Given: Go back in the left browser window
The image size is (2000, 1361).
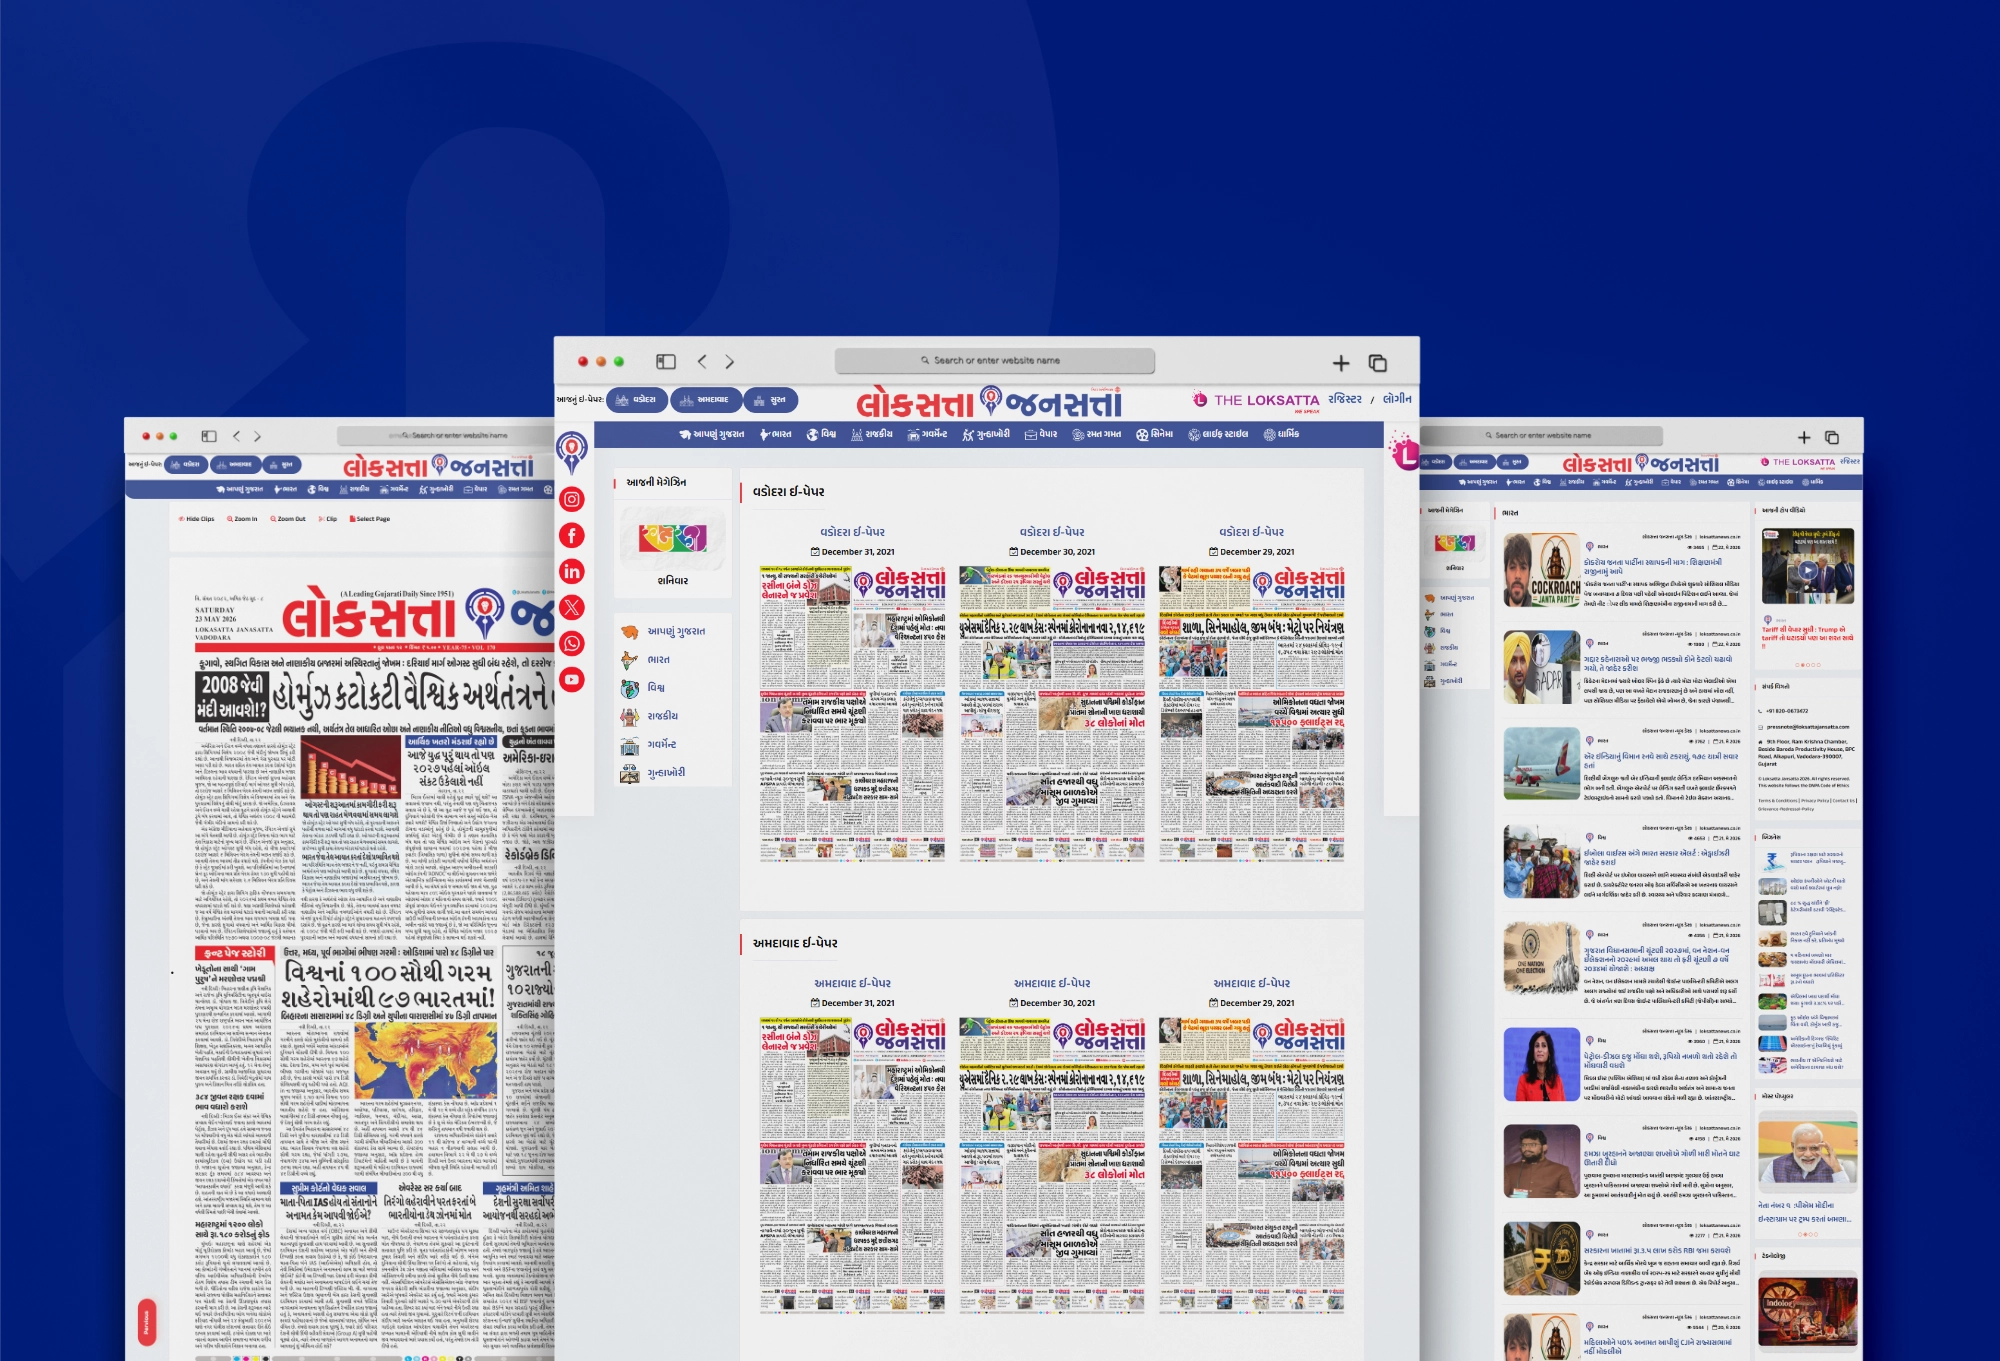Looking at the screenshot, I should tap(237, 436).
